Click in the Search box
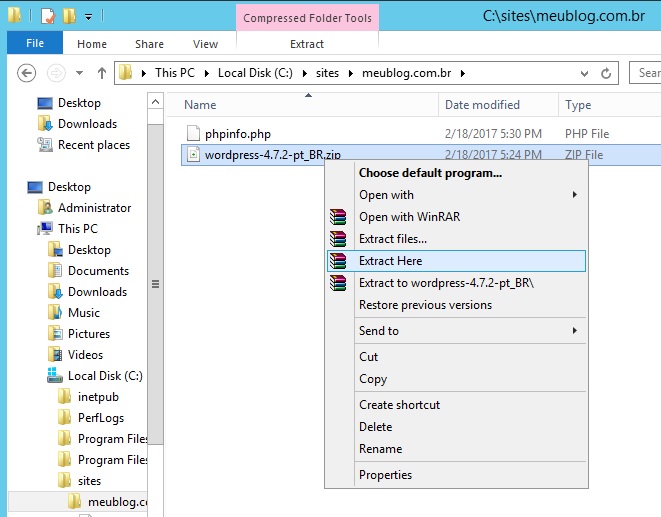The image size is (661, 517). point(645,73)
